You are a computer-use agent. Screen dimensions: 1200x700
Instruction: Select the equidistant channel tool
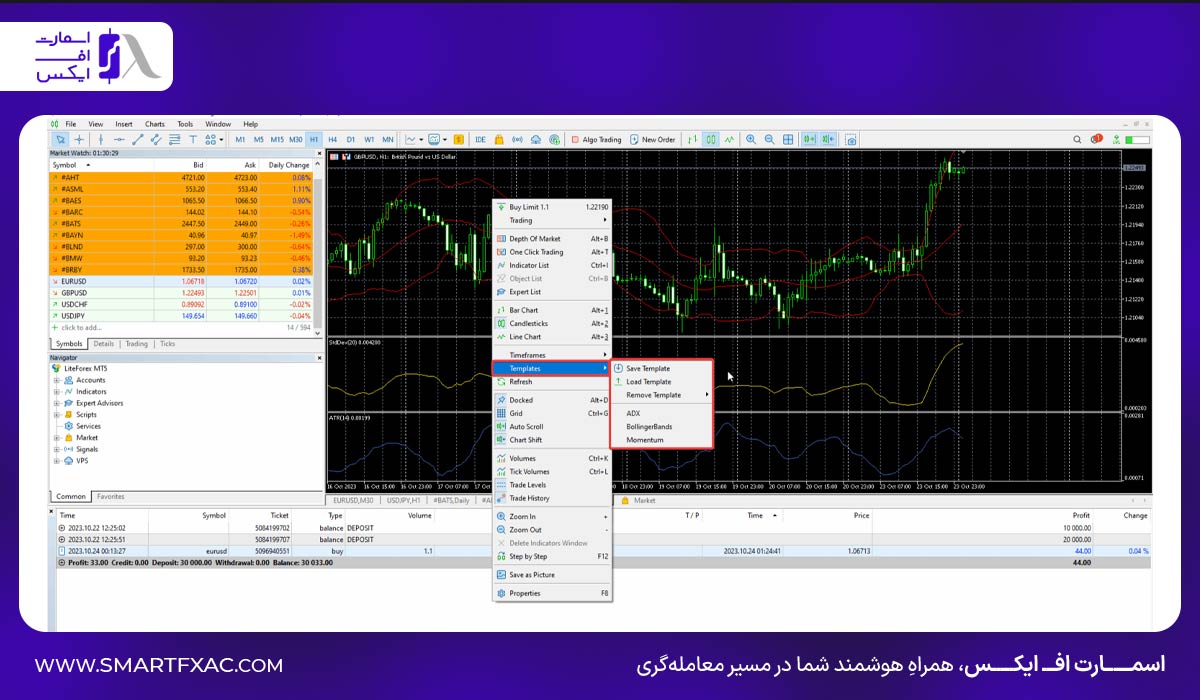155,139
